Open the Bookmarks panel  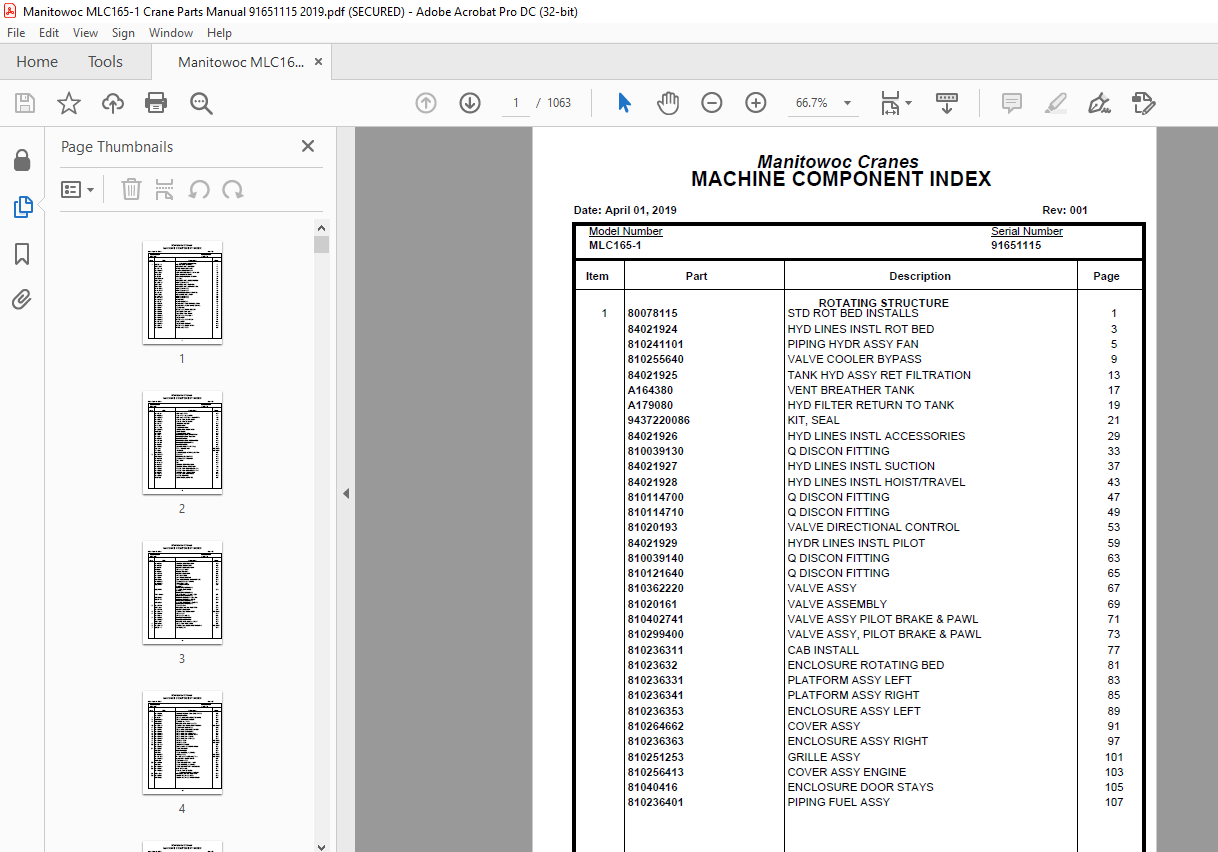pyautogui.click(x=22, y=254)
